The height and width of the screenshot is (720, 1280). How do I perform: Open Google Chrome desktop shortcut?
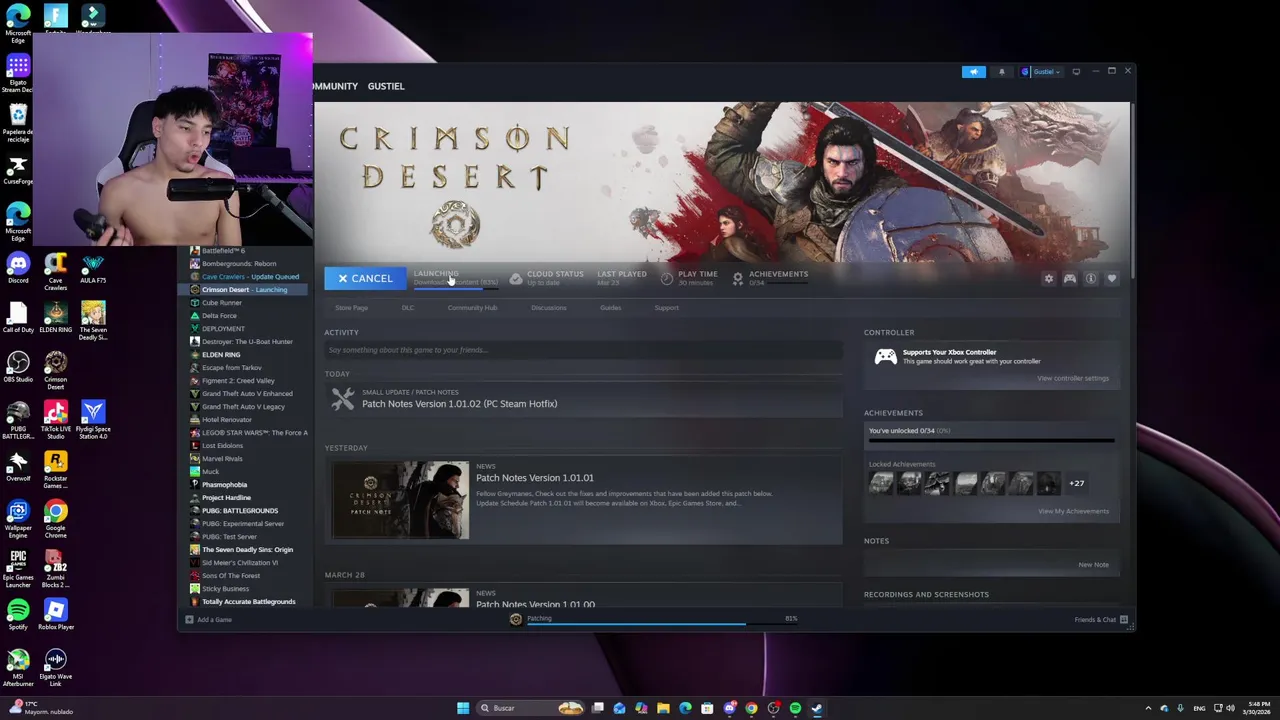click(55, 518)
